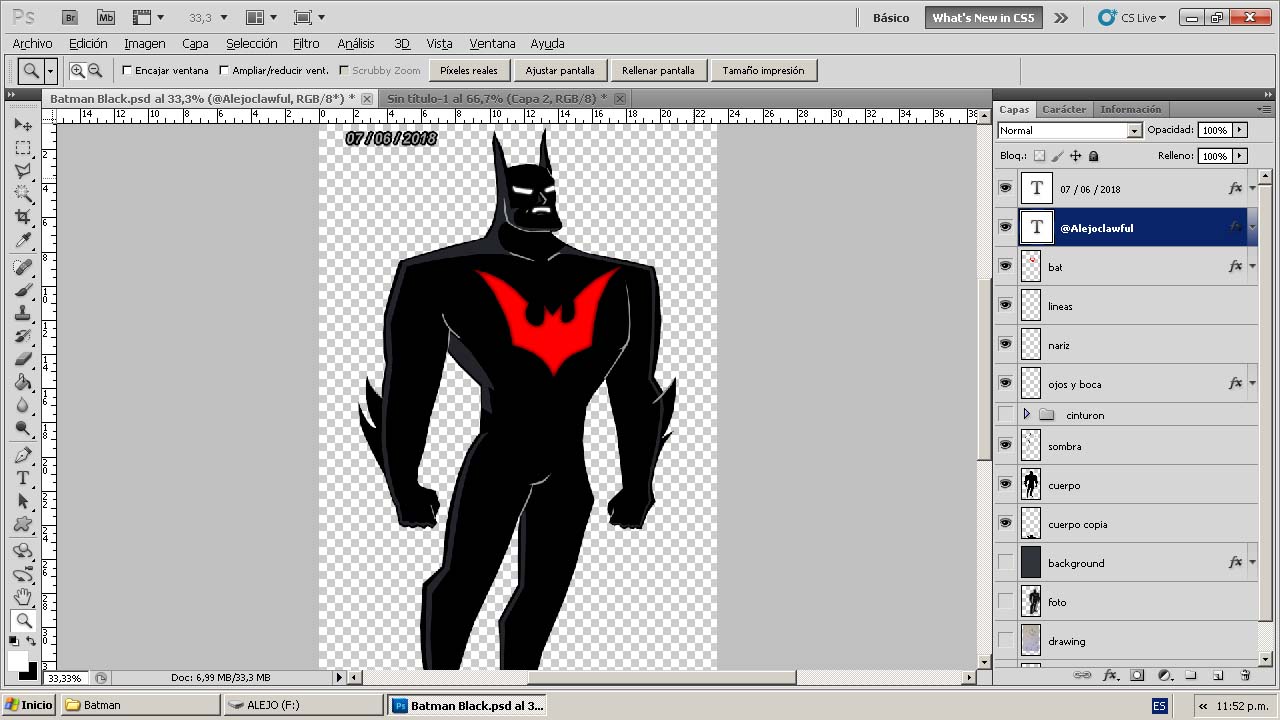Select the Horizontal Type tool

coord(23,478)
